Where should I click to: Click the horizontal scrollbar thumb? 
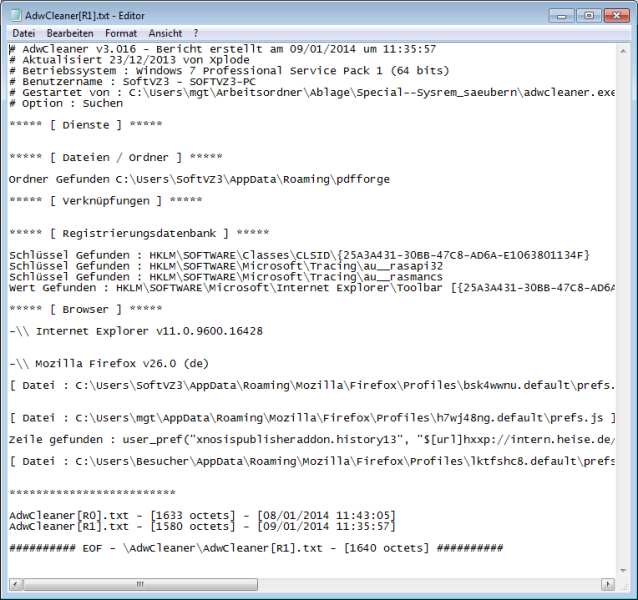coord(140,585)
